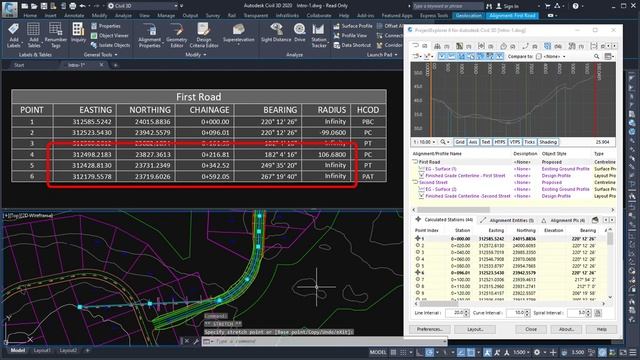Expand the Launch Pad panel
Screen dimensions: 640x360
point(382,54)
